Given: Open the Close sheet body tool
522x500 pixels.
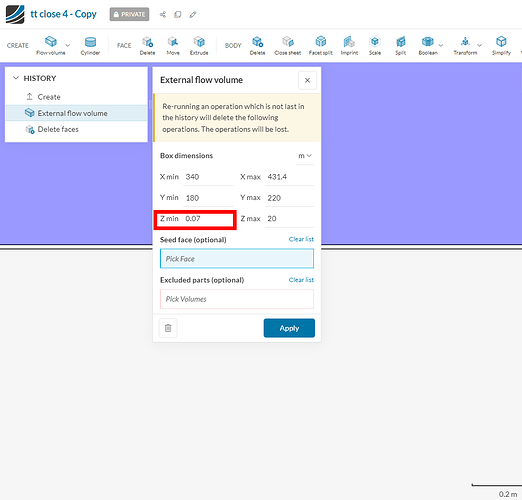Looking at the screenshot, I should pyautogui.click(x=288, y=45).
